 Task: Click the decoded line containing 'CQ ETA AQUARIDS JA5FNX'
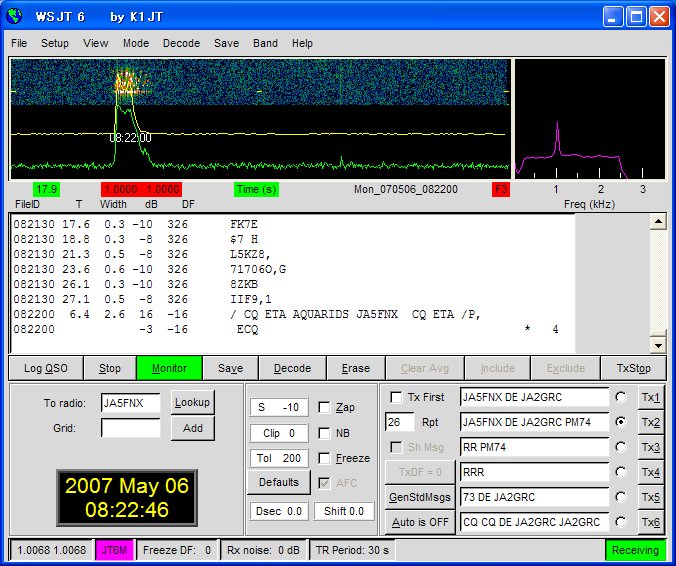click(247, 314)
